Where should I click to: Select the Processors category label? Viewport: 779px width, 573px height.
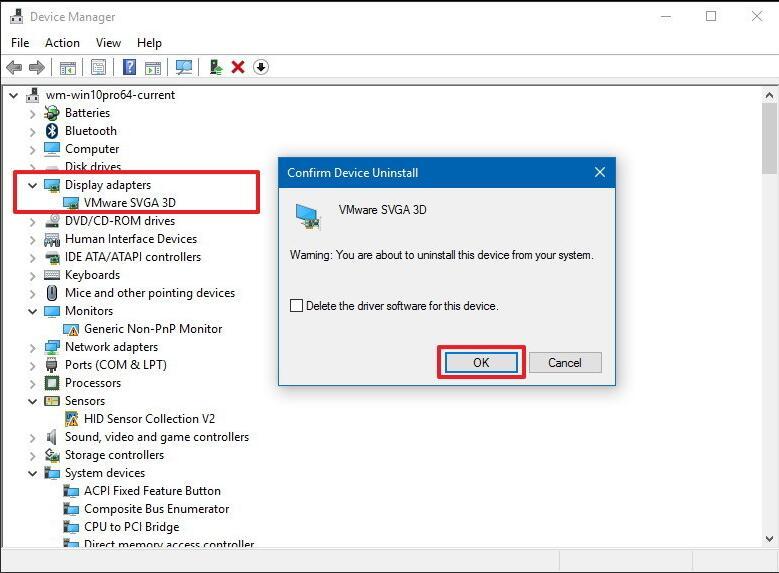[93, 383]
